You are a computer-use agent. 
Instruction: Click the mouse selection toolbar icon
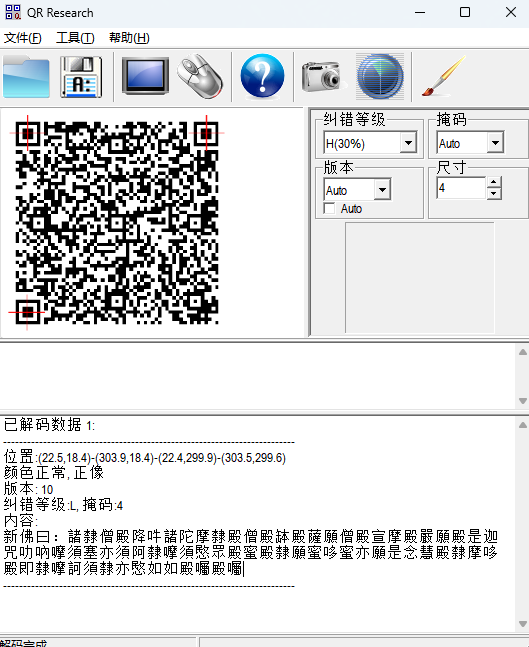[200, 76]
